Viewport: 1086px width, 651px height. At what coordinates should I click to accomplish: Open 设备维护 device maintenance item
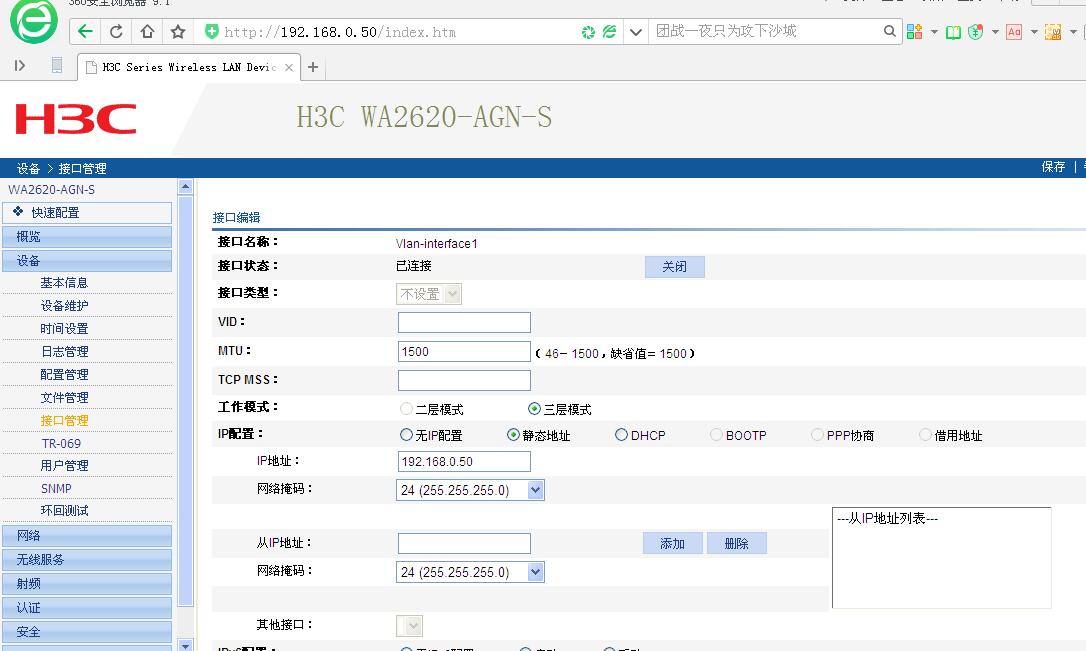[x=64, y=306]
